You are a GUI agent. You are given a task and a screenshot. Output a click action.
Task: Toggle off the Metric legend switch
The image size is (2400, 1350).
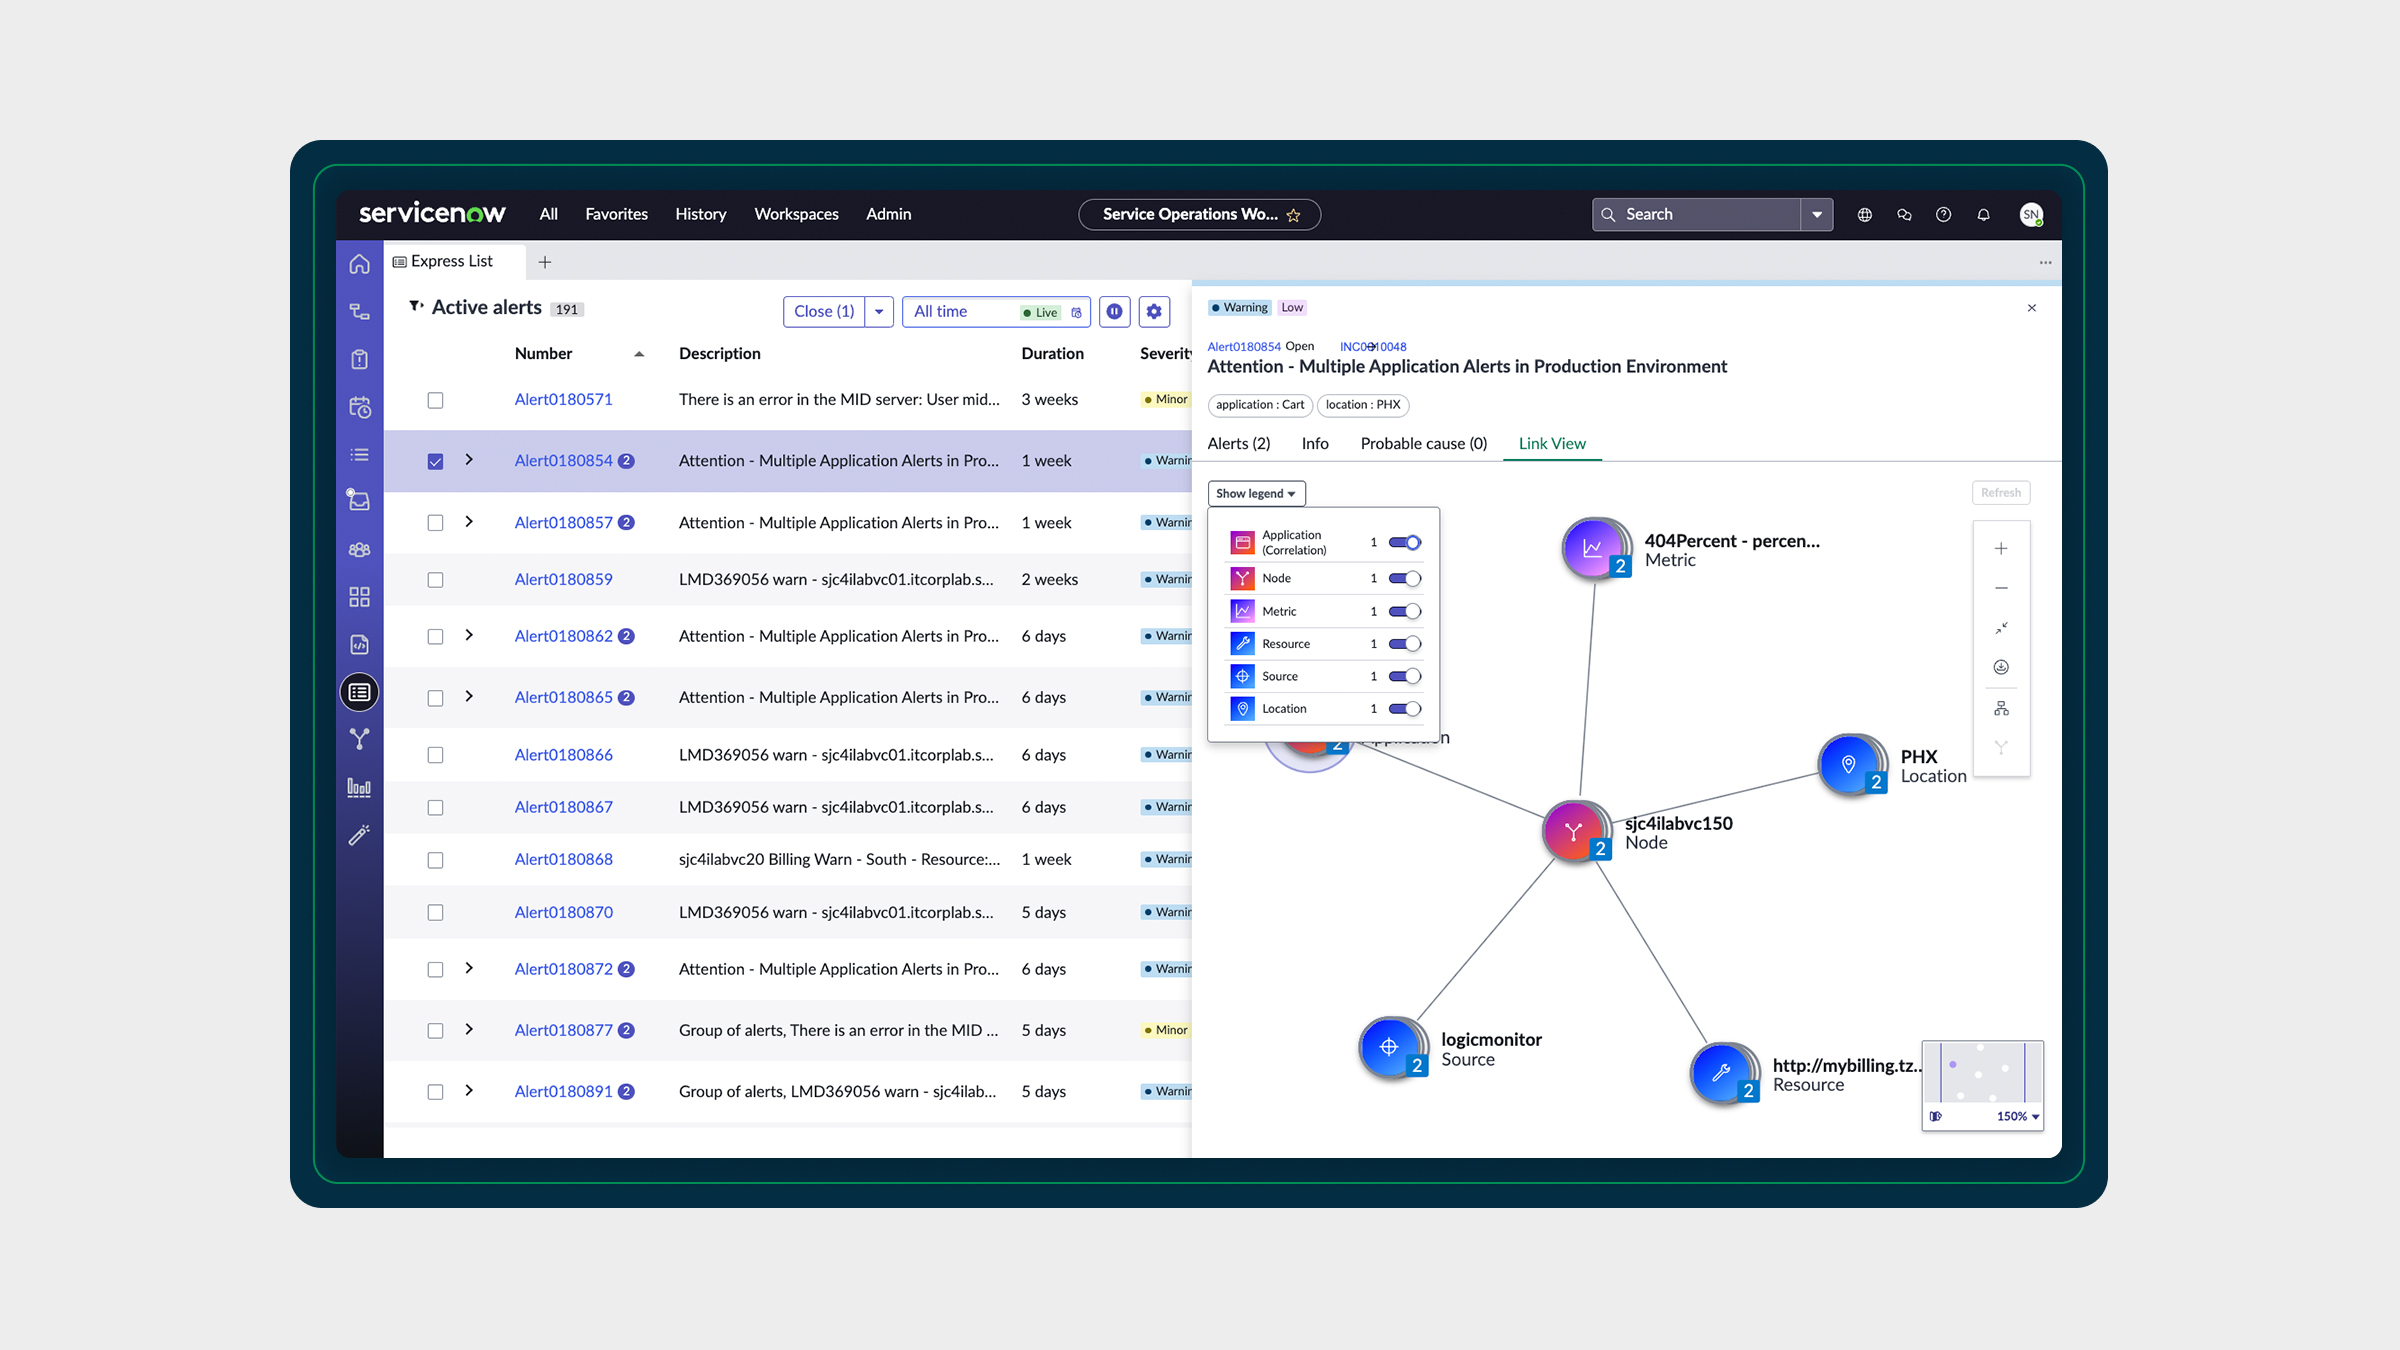(x=1405, y=611)
